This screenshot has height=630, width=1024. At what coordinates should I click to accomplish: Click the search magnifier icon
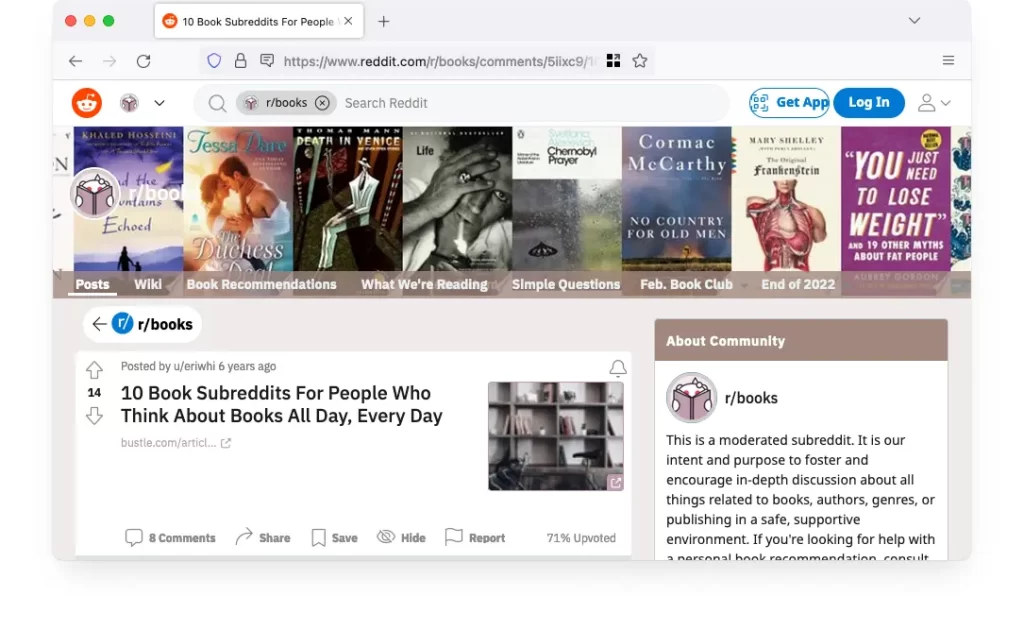(x=217, y=103)
